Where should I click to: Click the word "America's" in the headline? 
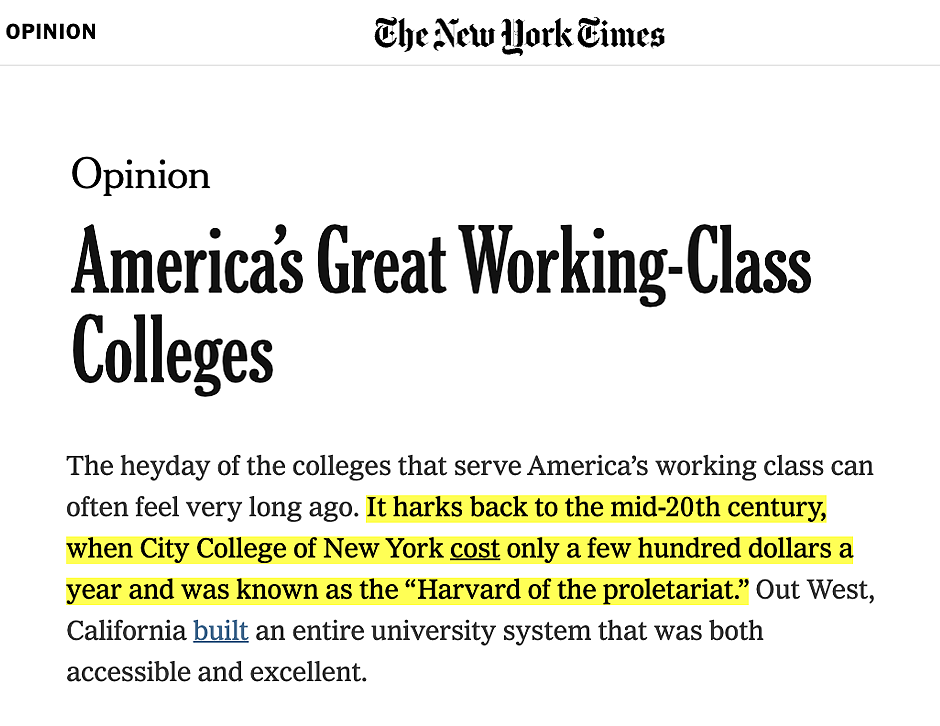[188, 260]
